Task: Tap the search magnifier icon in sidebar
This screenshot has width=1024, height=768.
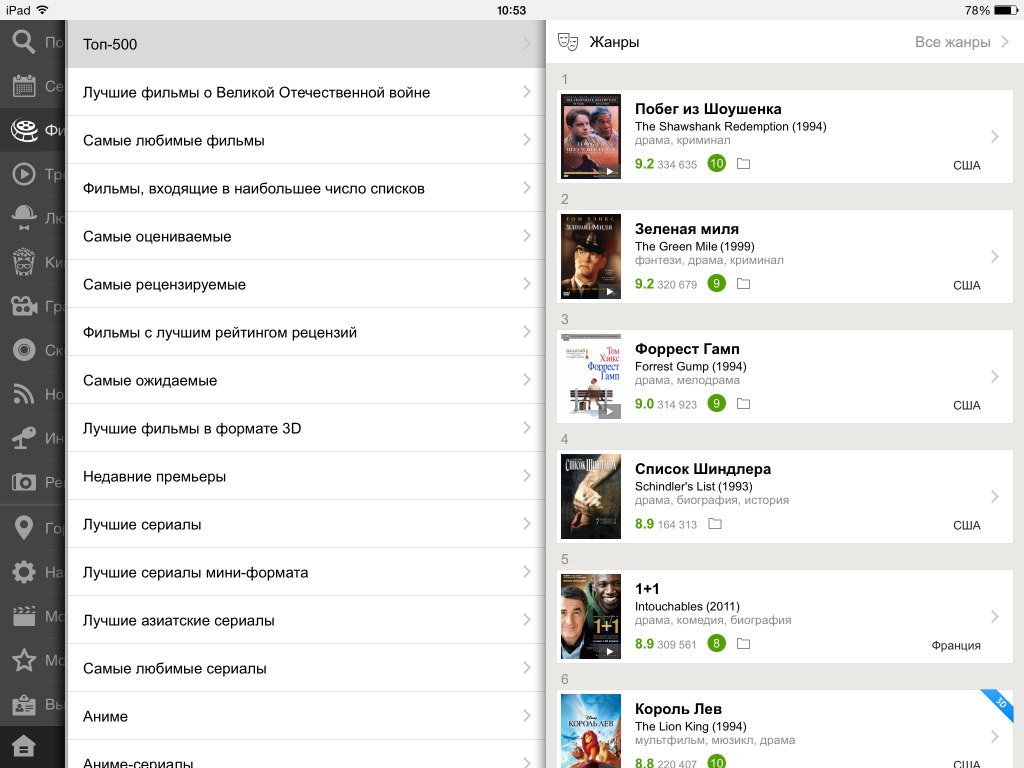Action: coord(23,42)
